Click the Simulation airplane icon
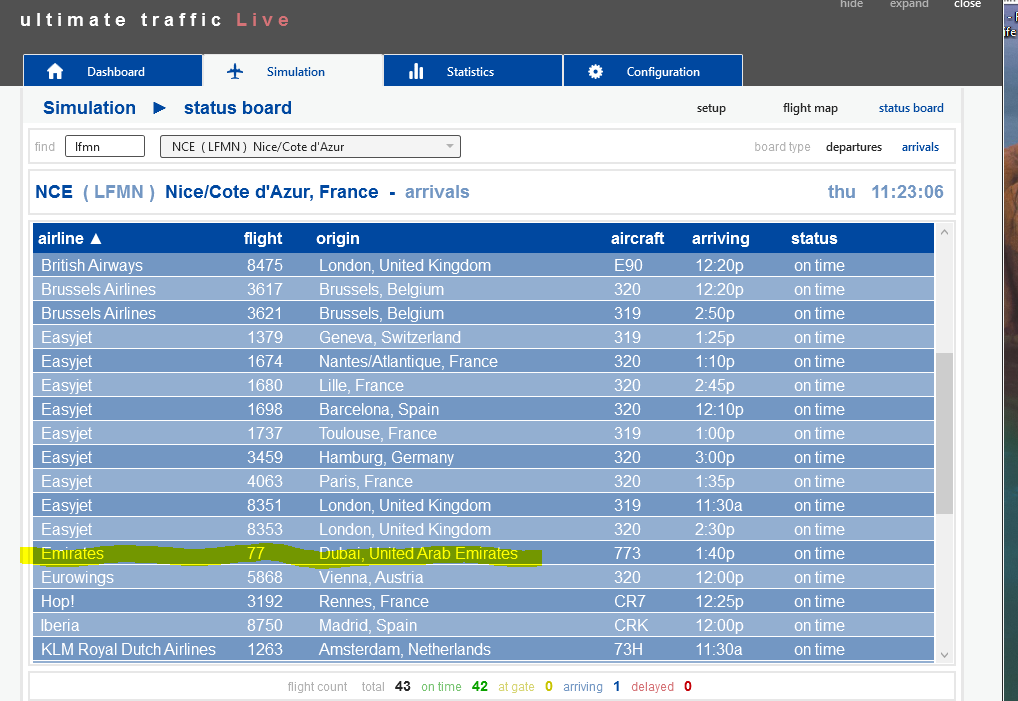1018x701 pixels. pos(235,71)
